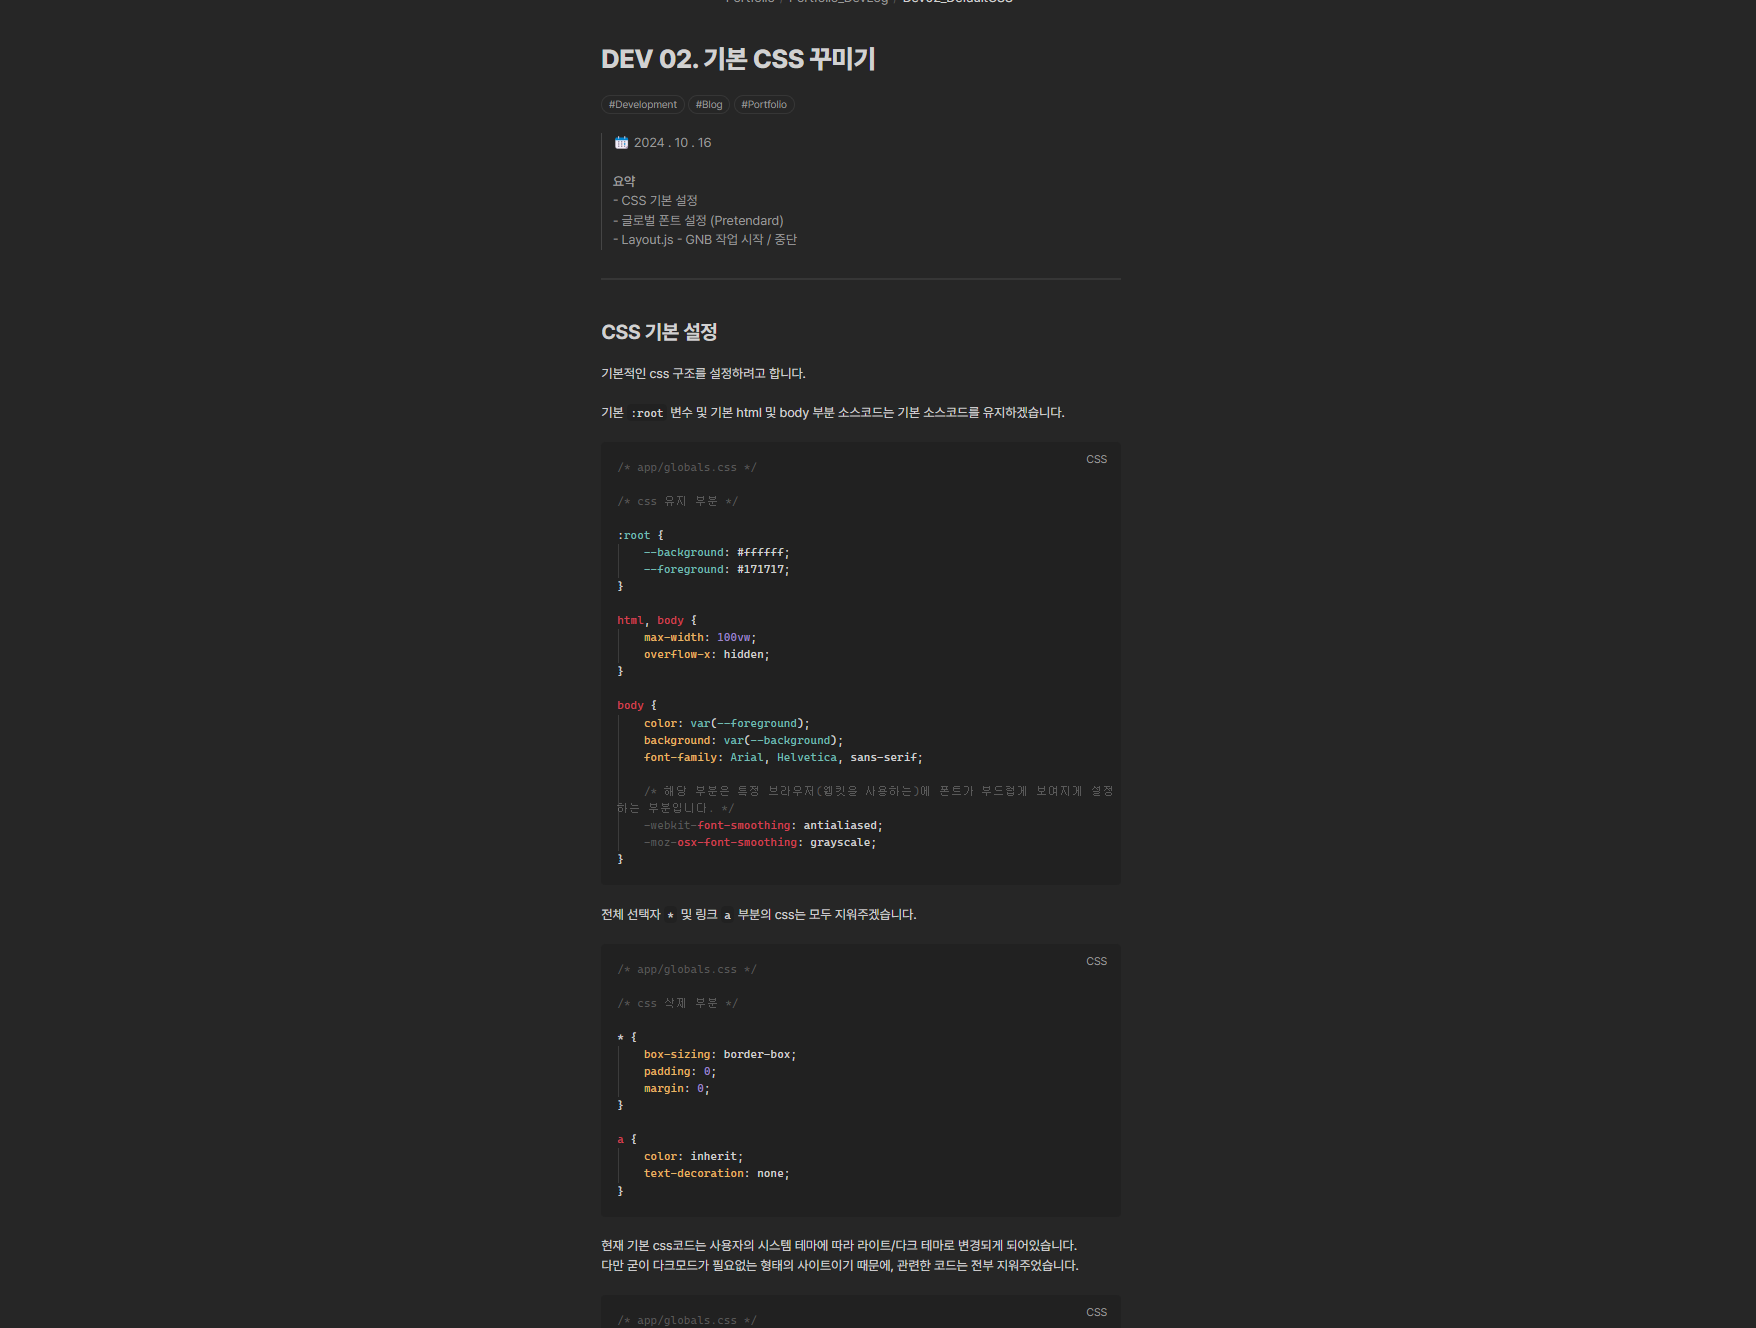The image size is (1756, 1328).
Task: Click the 'color: var(--foreground);' code line
Action: click(726, 724)
